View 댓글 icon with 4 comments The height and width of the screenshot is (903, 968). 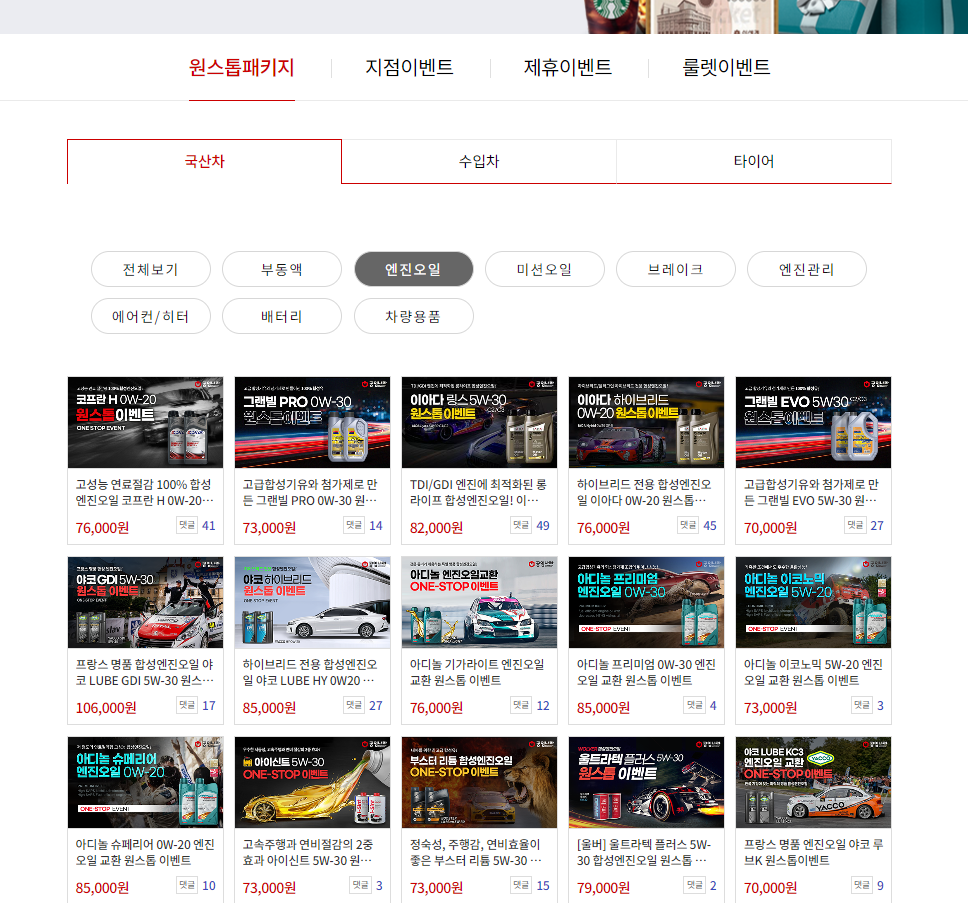695,705
